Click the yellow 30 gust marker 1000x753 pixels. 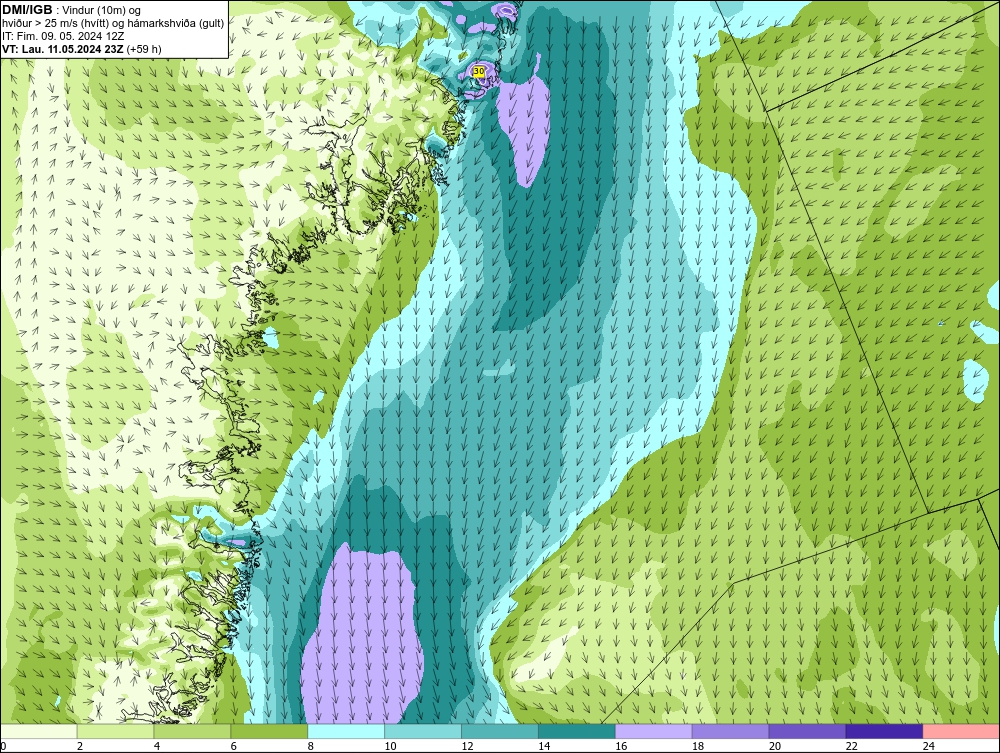point(479,71)
